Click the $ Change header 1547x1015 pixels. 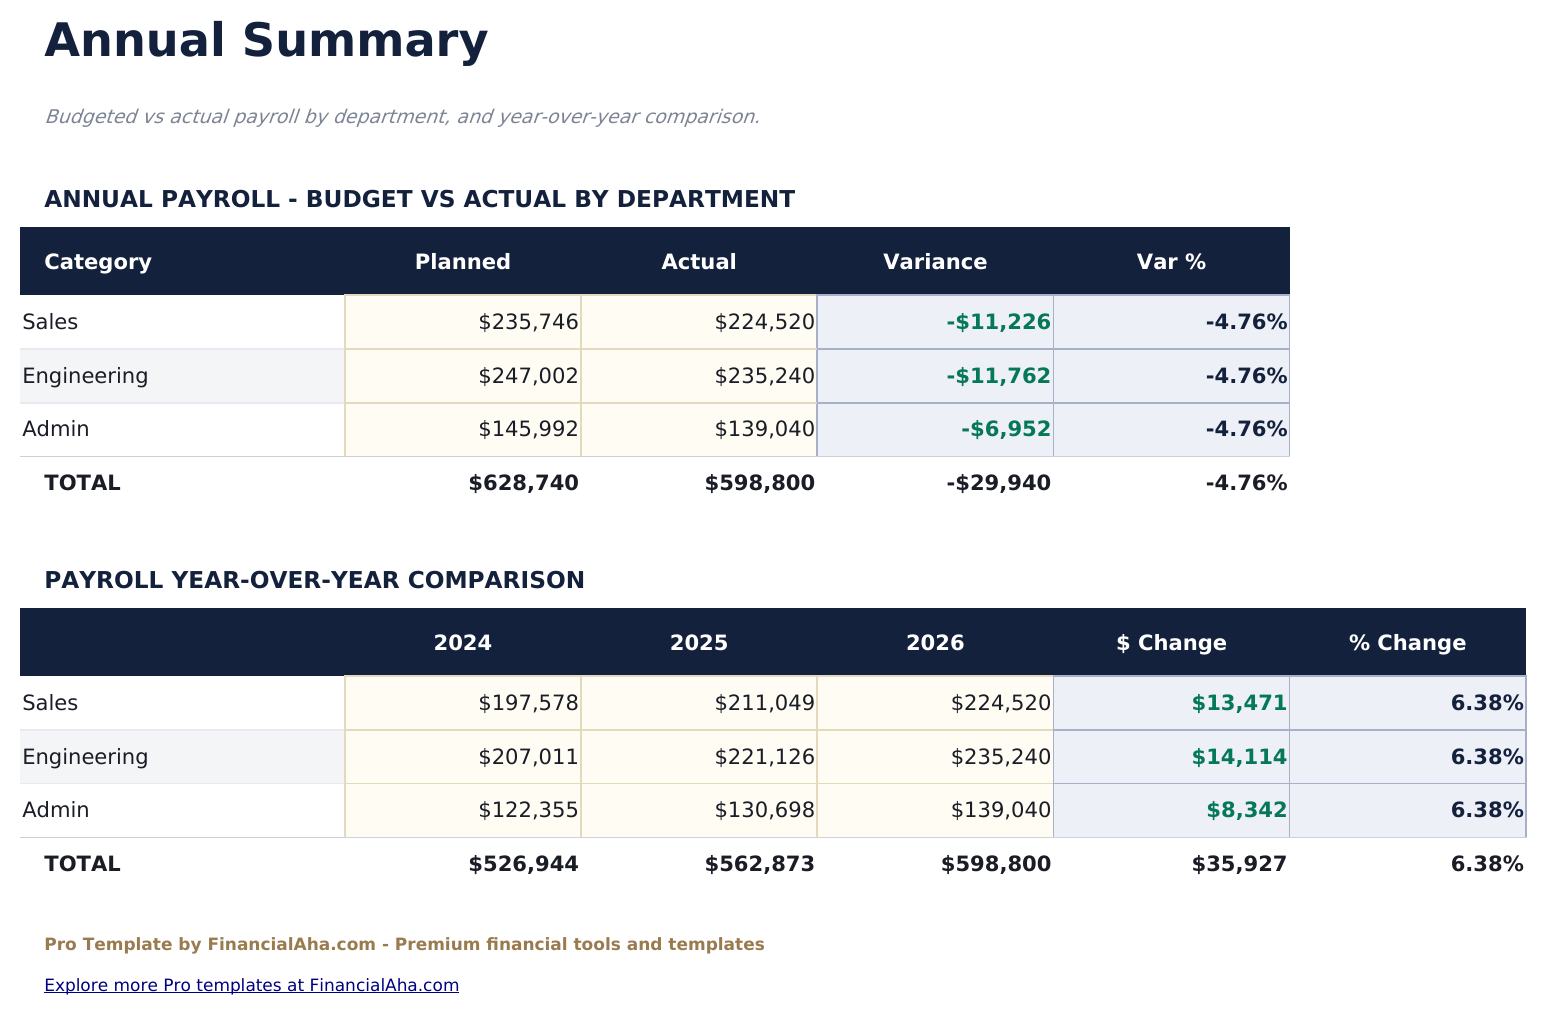1172,642
